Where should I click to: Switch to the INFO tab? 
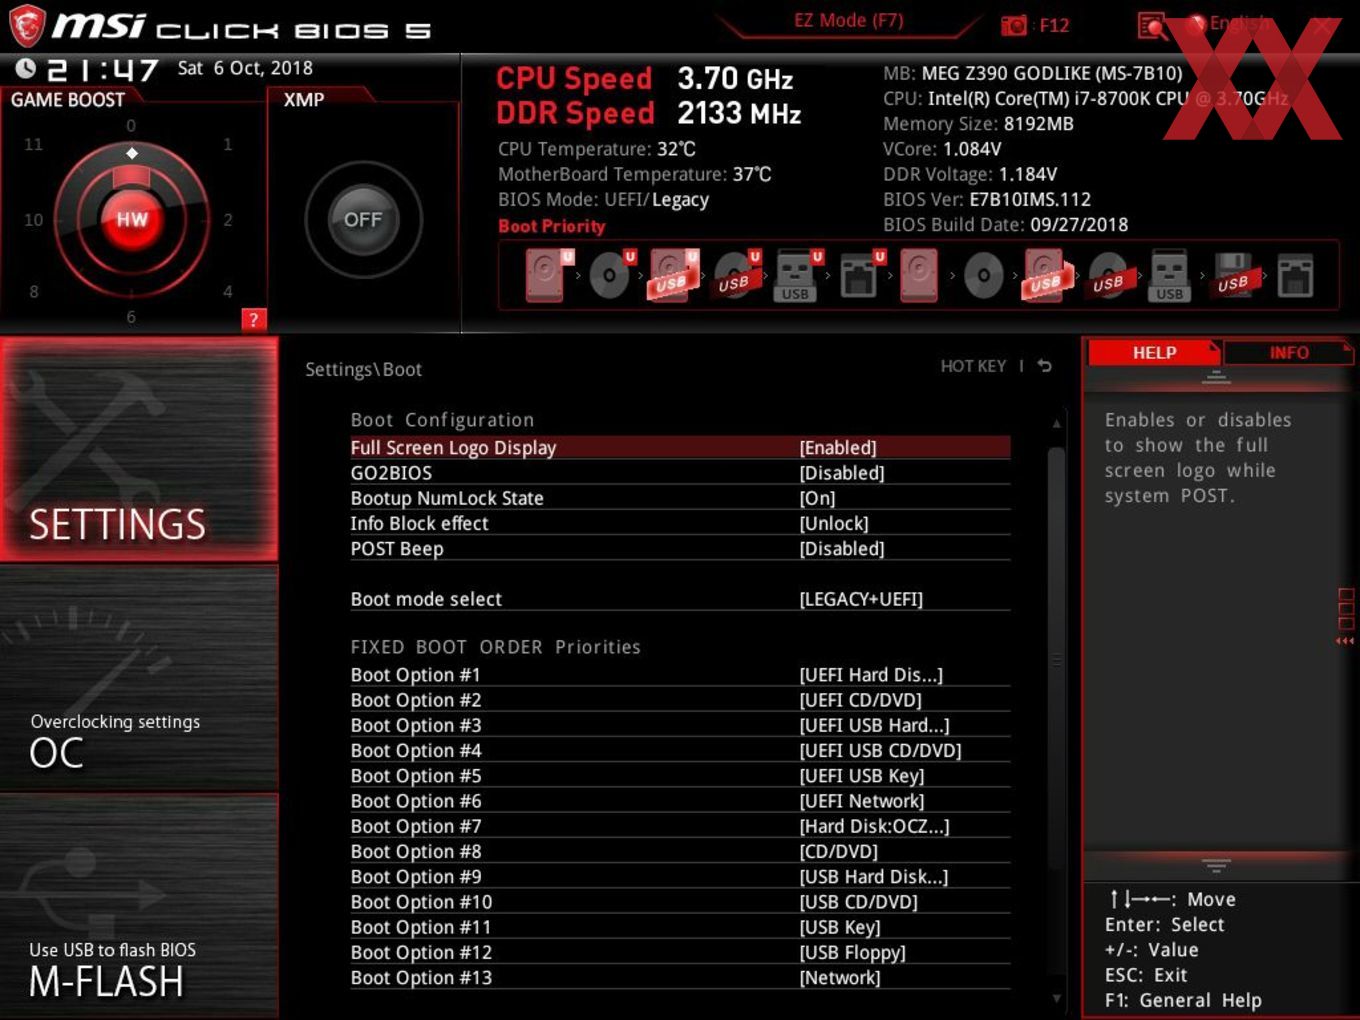click(1289, 353)
